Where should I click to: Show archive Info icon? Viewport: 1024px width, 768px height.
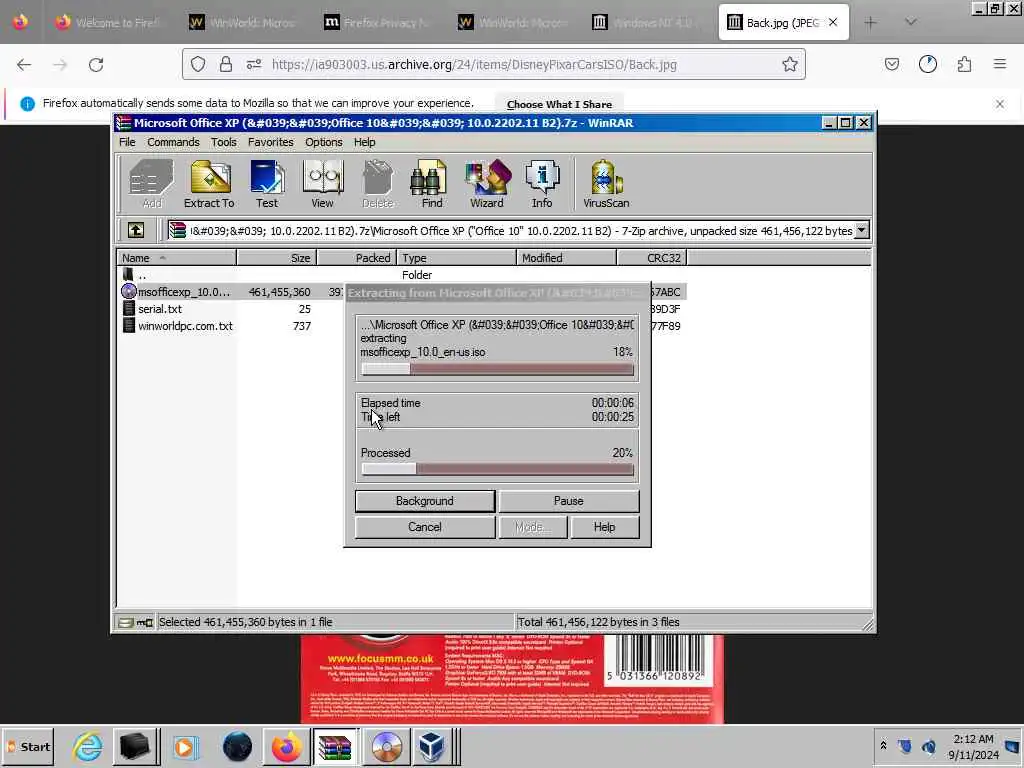[541, 184]
